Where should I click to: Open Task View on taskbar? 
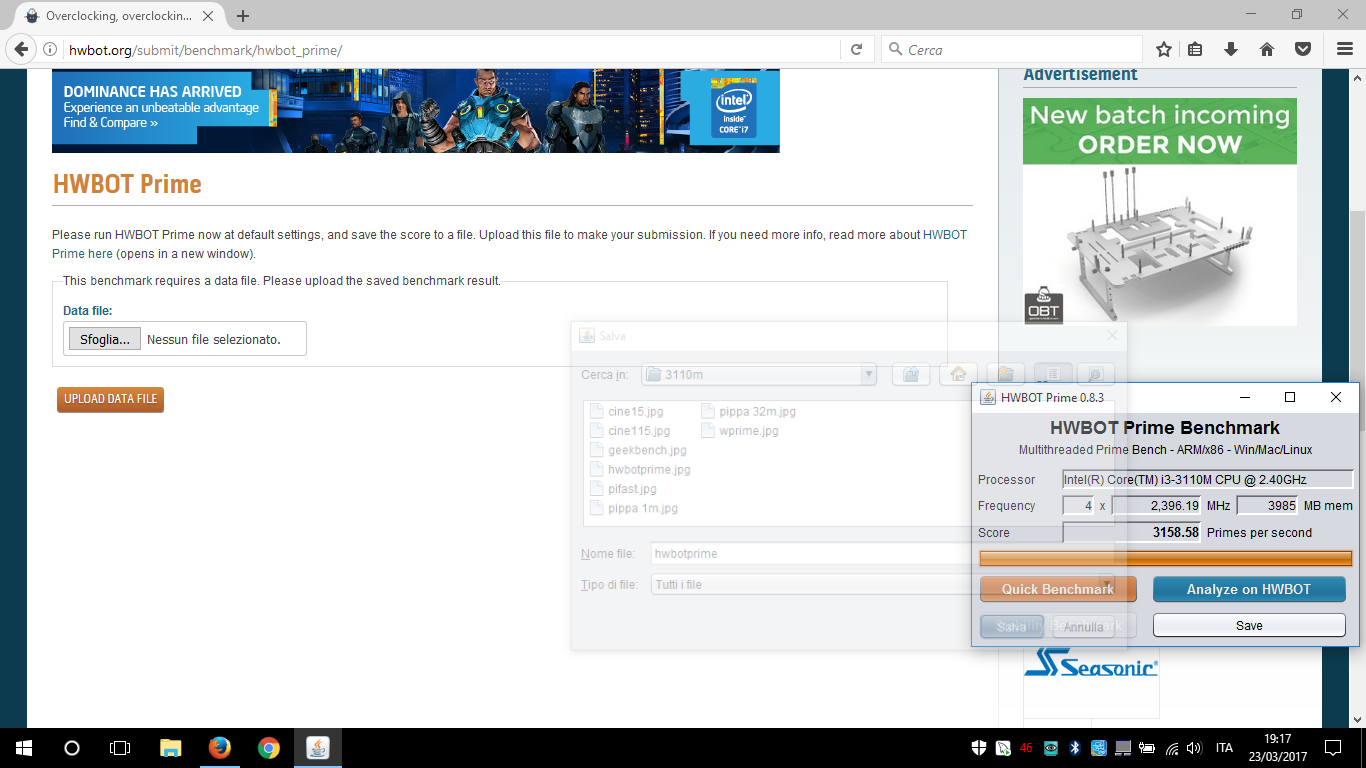(120, 747)
